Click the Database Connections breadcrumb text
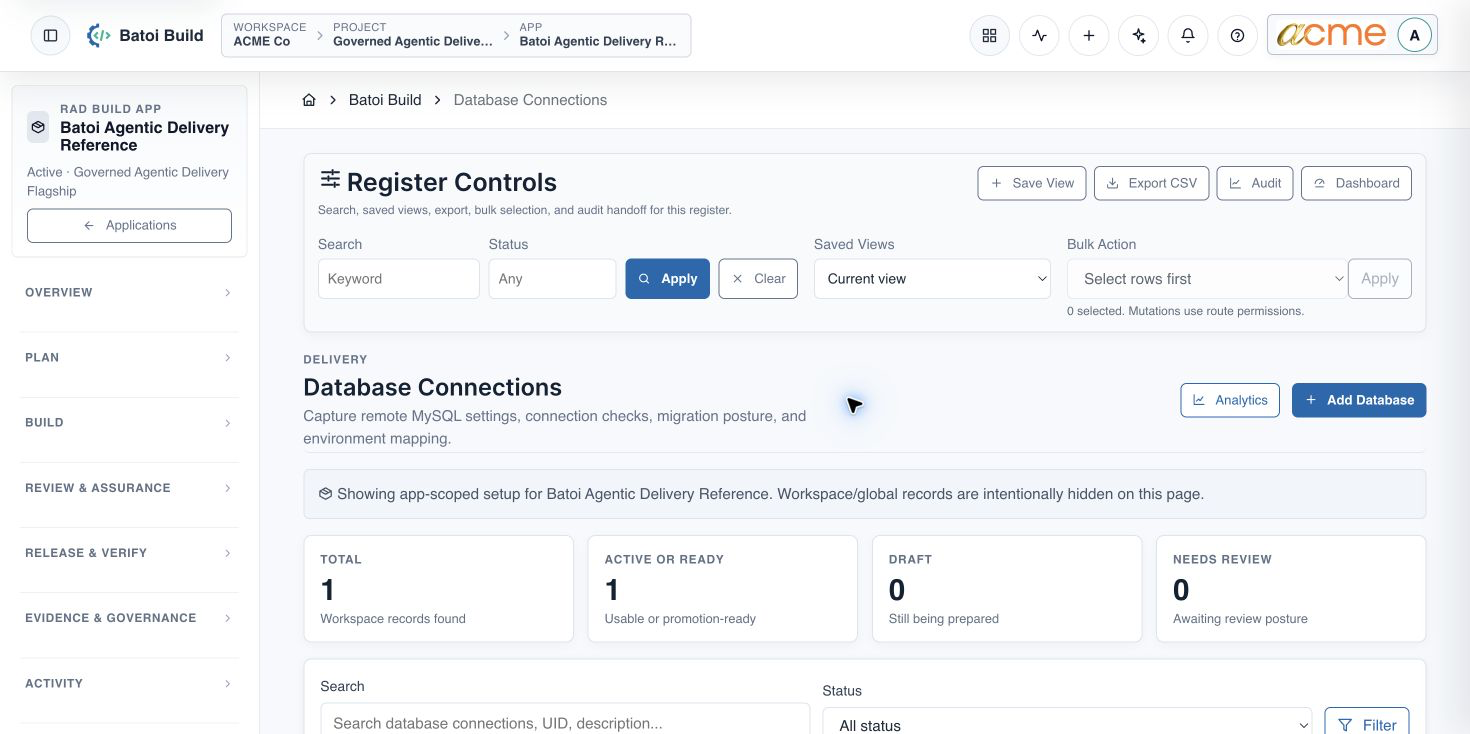 (530, 100)
